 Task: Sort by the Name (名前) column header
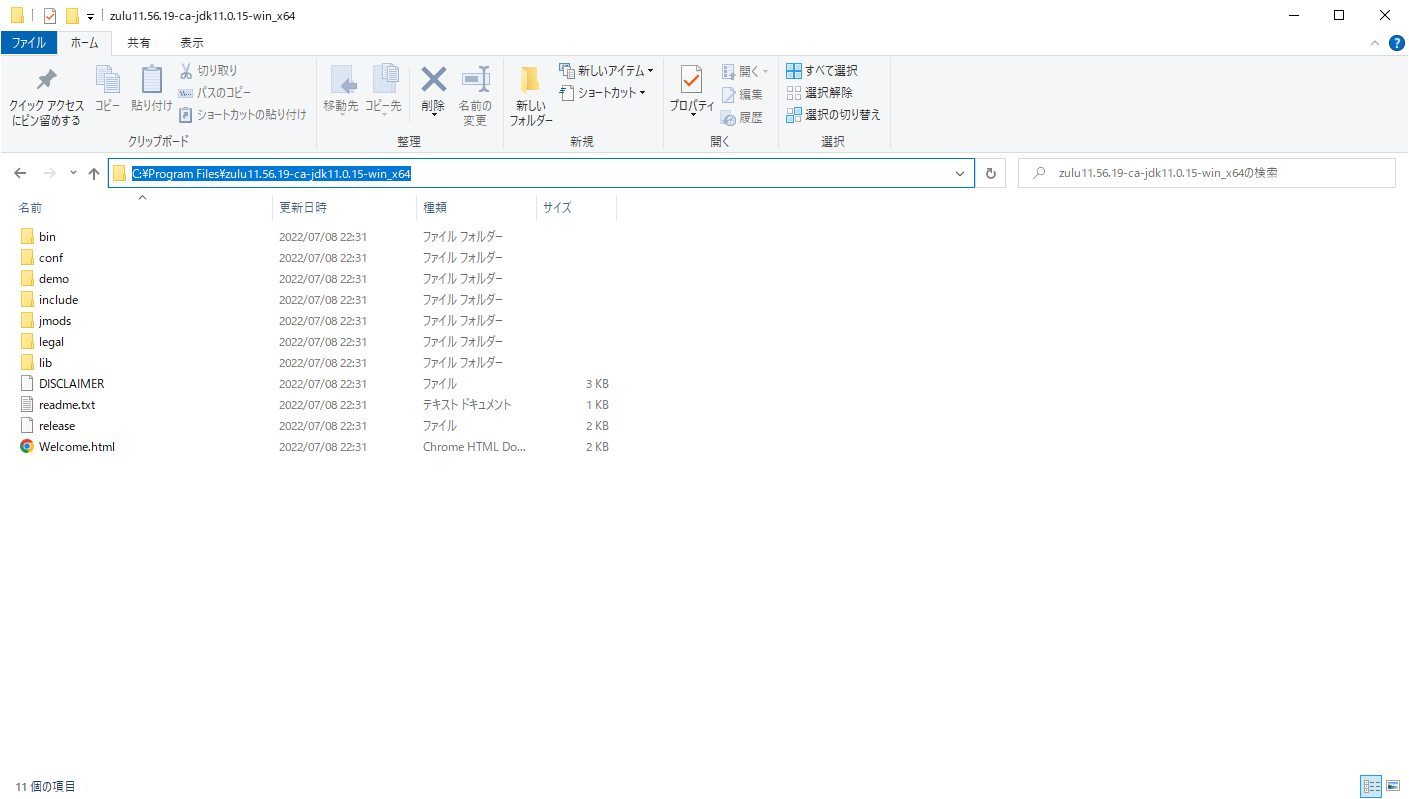[141, 207]
